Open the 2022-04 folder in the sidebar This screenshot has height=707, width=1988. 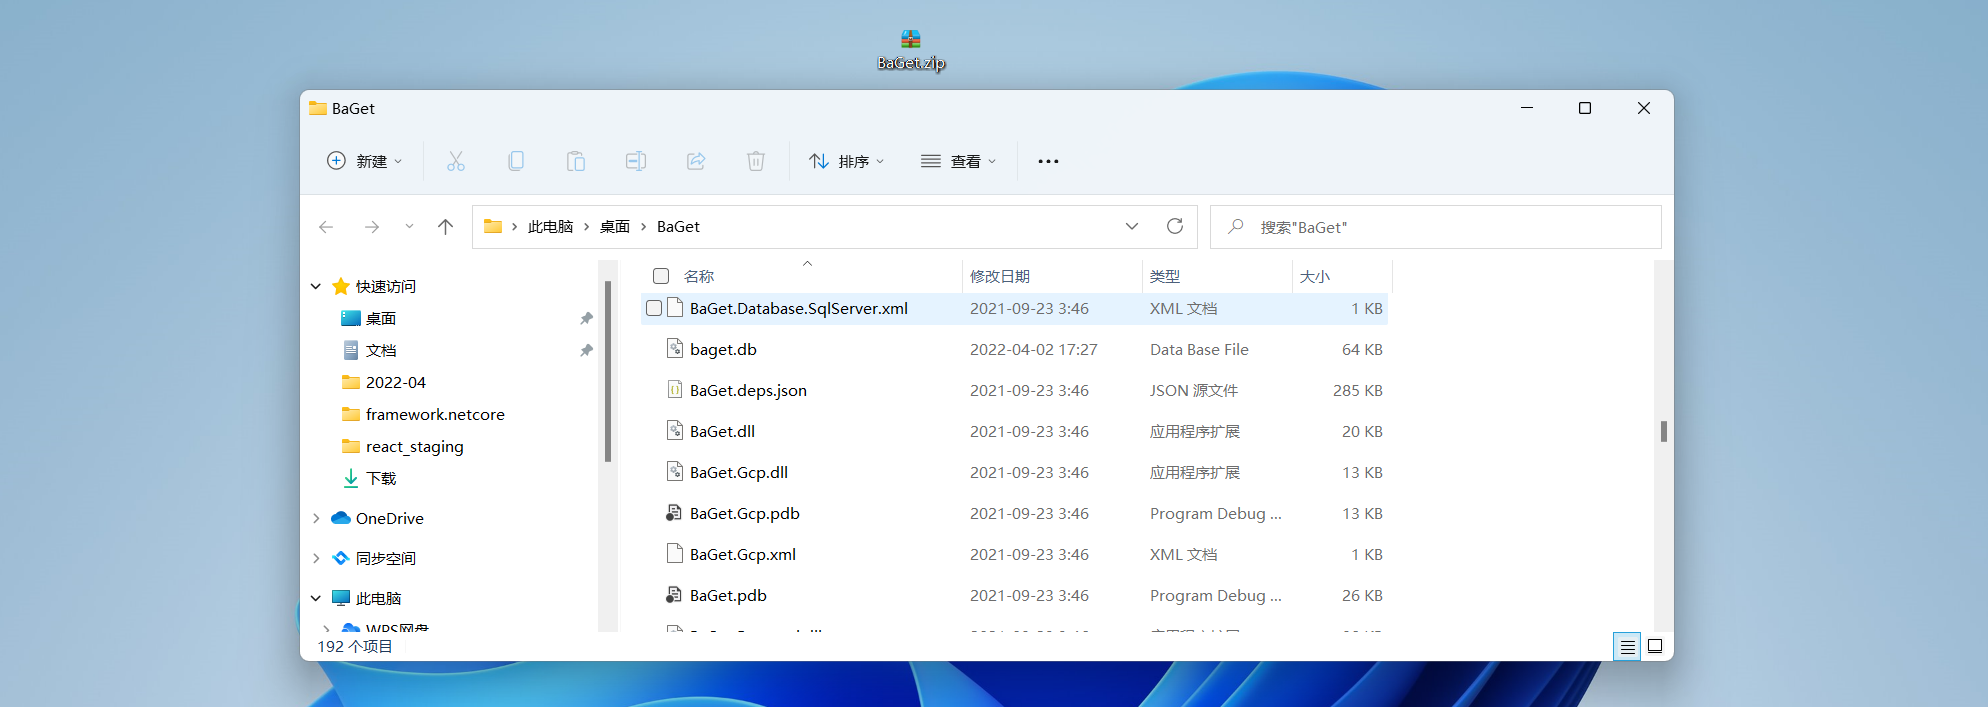pos(395,382)
